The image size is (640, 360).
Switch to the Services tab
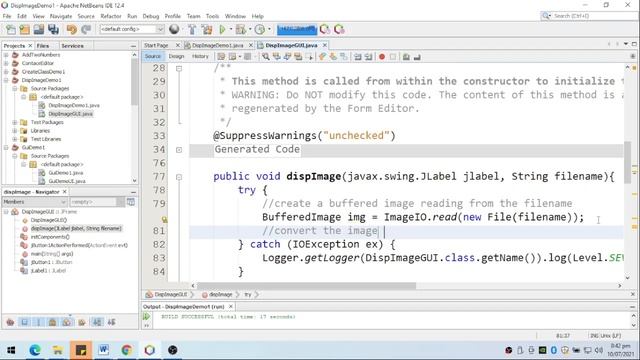point(72,46)
